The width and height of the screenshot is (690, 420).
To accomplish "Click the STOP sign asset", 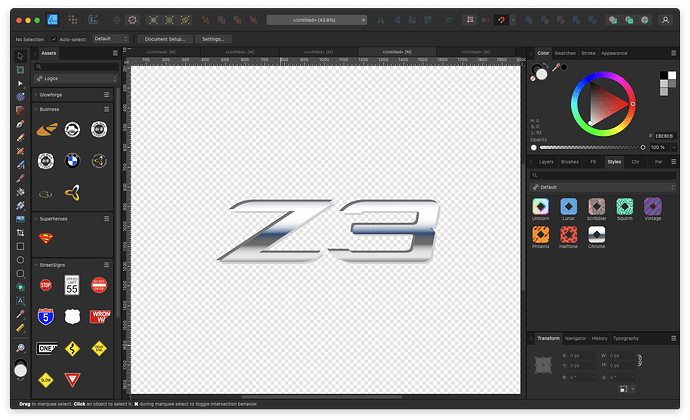I will (46, 285).
